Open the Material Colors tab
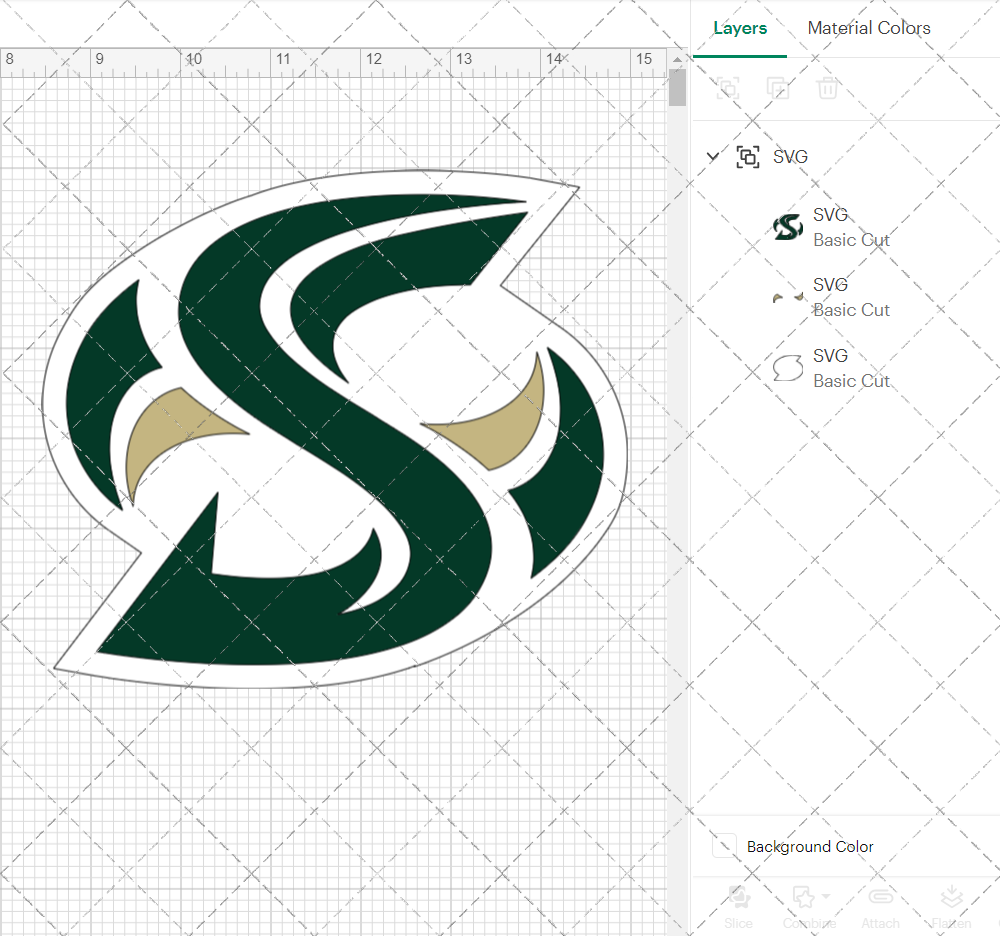The height and width of the screenshot is (936, 1000). [869, 28]
